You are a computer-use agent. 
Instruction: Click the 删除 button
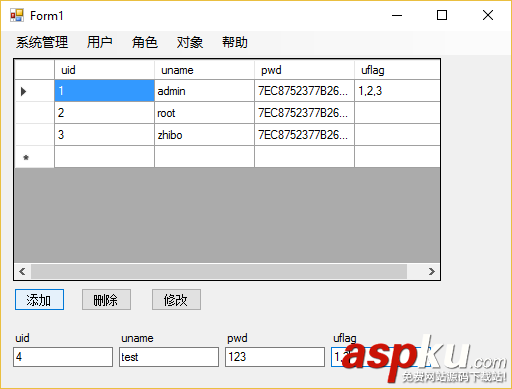(x=106, y=300)
